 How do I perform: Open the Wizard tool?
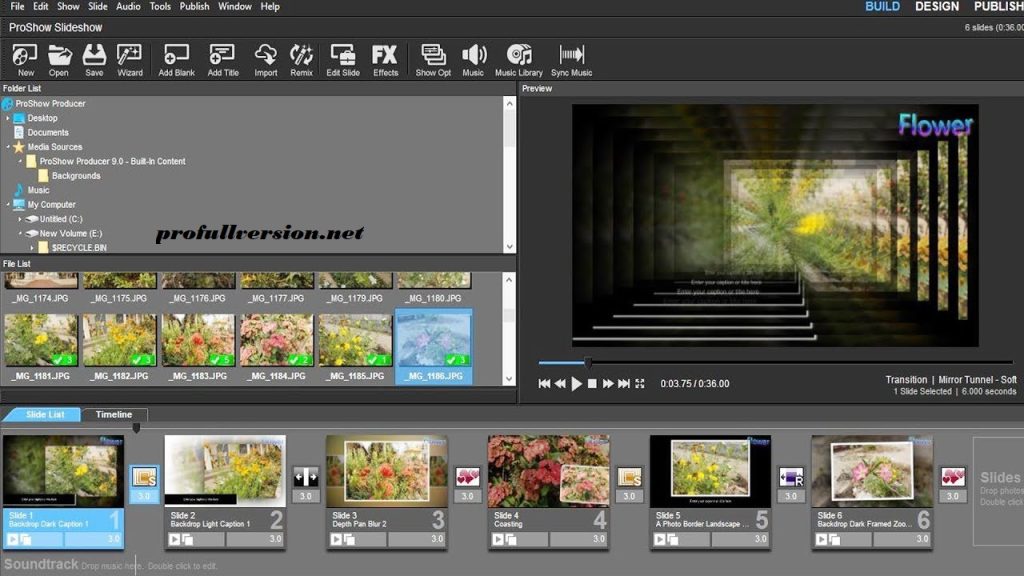pos(130,57)
